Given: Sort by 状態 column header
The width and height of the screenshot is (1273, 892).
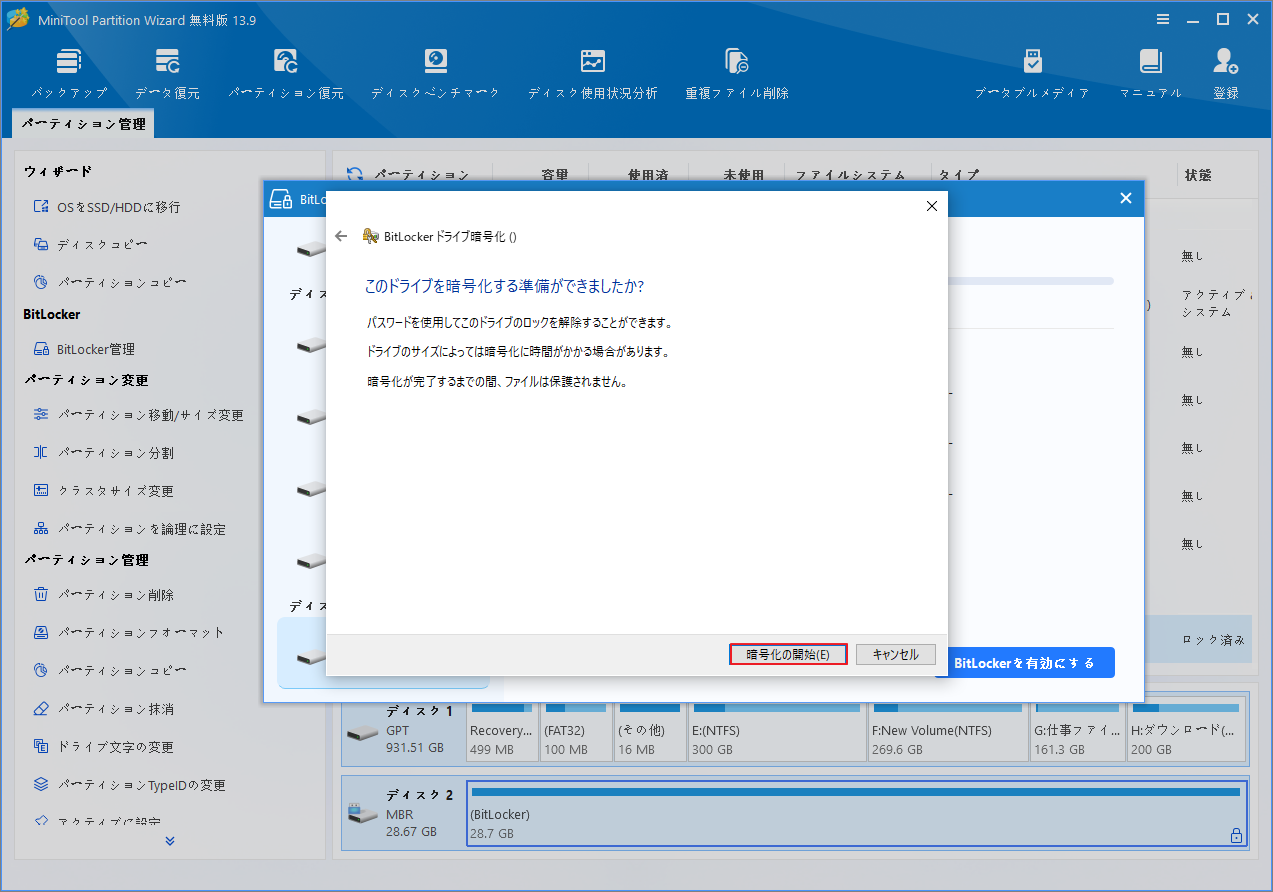Looking at the screenshot, I should tap(1197, 175).
